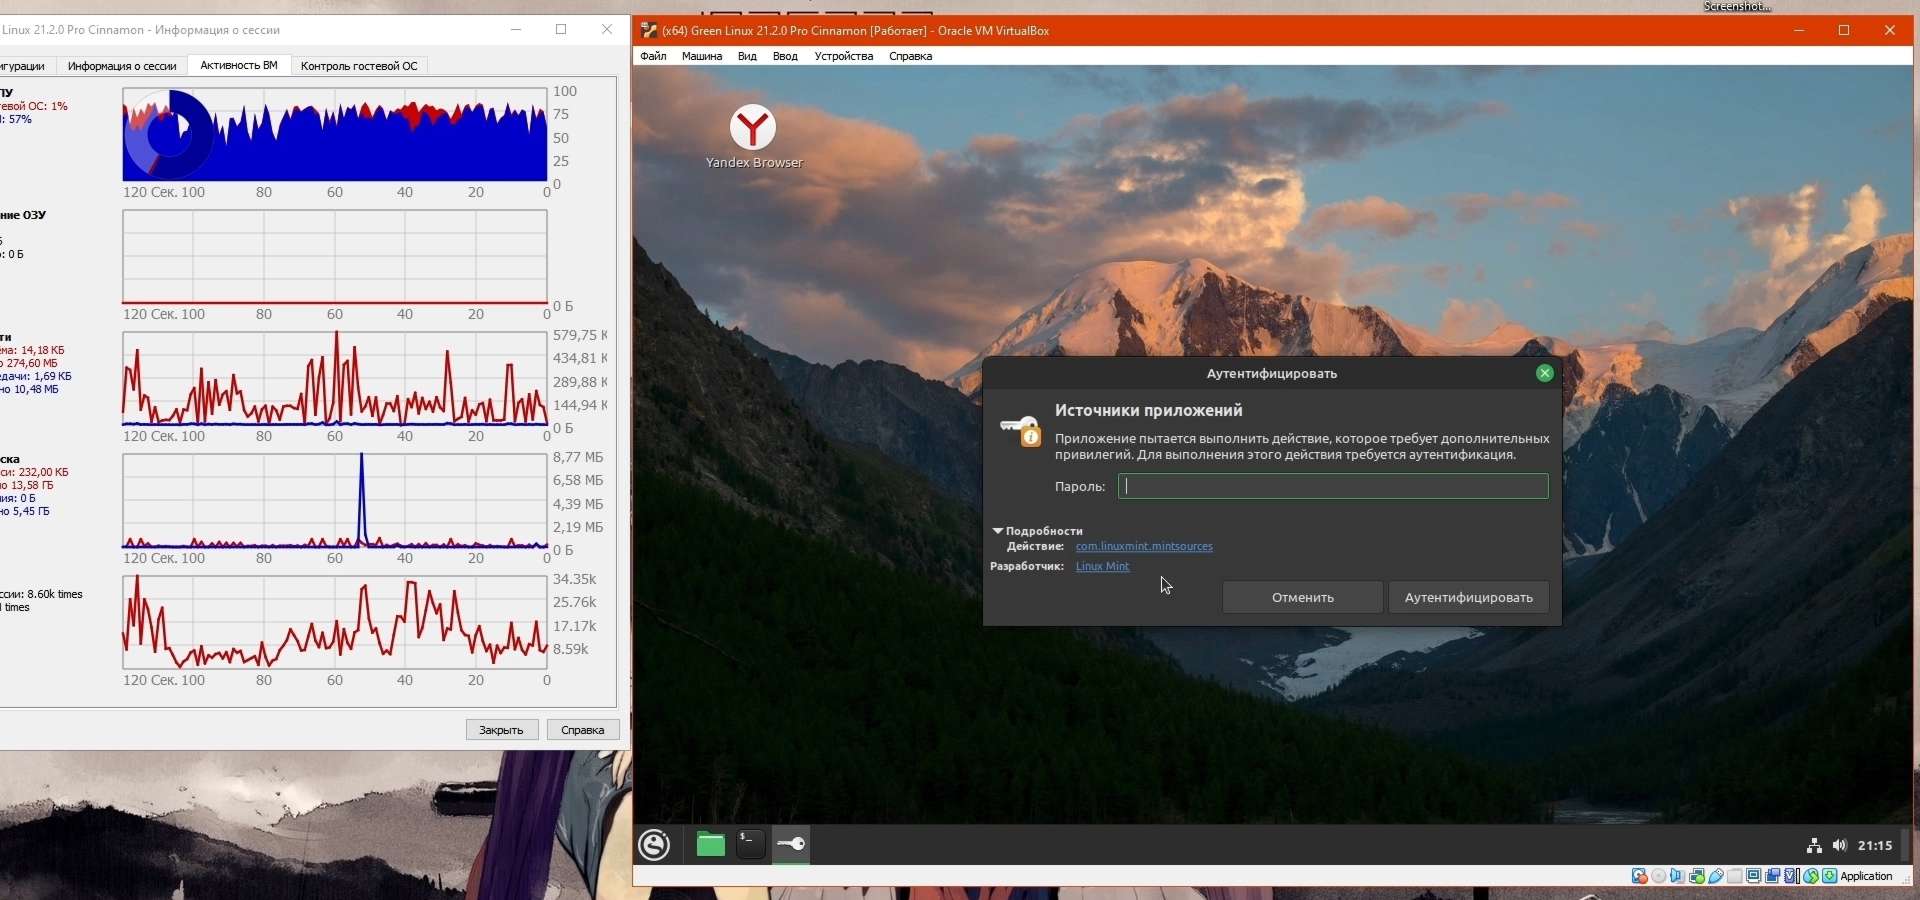Screen dimensions: 1920x900
Task: Open the Машина menu in VirtualBox
Action: (x=702, y=57)
